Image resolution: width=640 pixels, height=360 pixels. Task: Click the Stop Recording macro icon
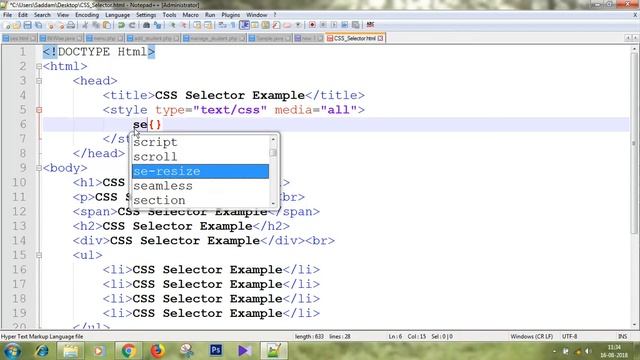click(x=323, y=25)
